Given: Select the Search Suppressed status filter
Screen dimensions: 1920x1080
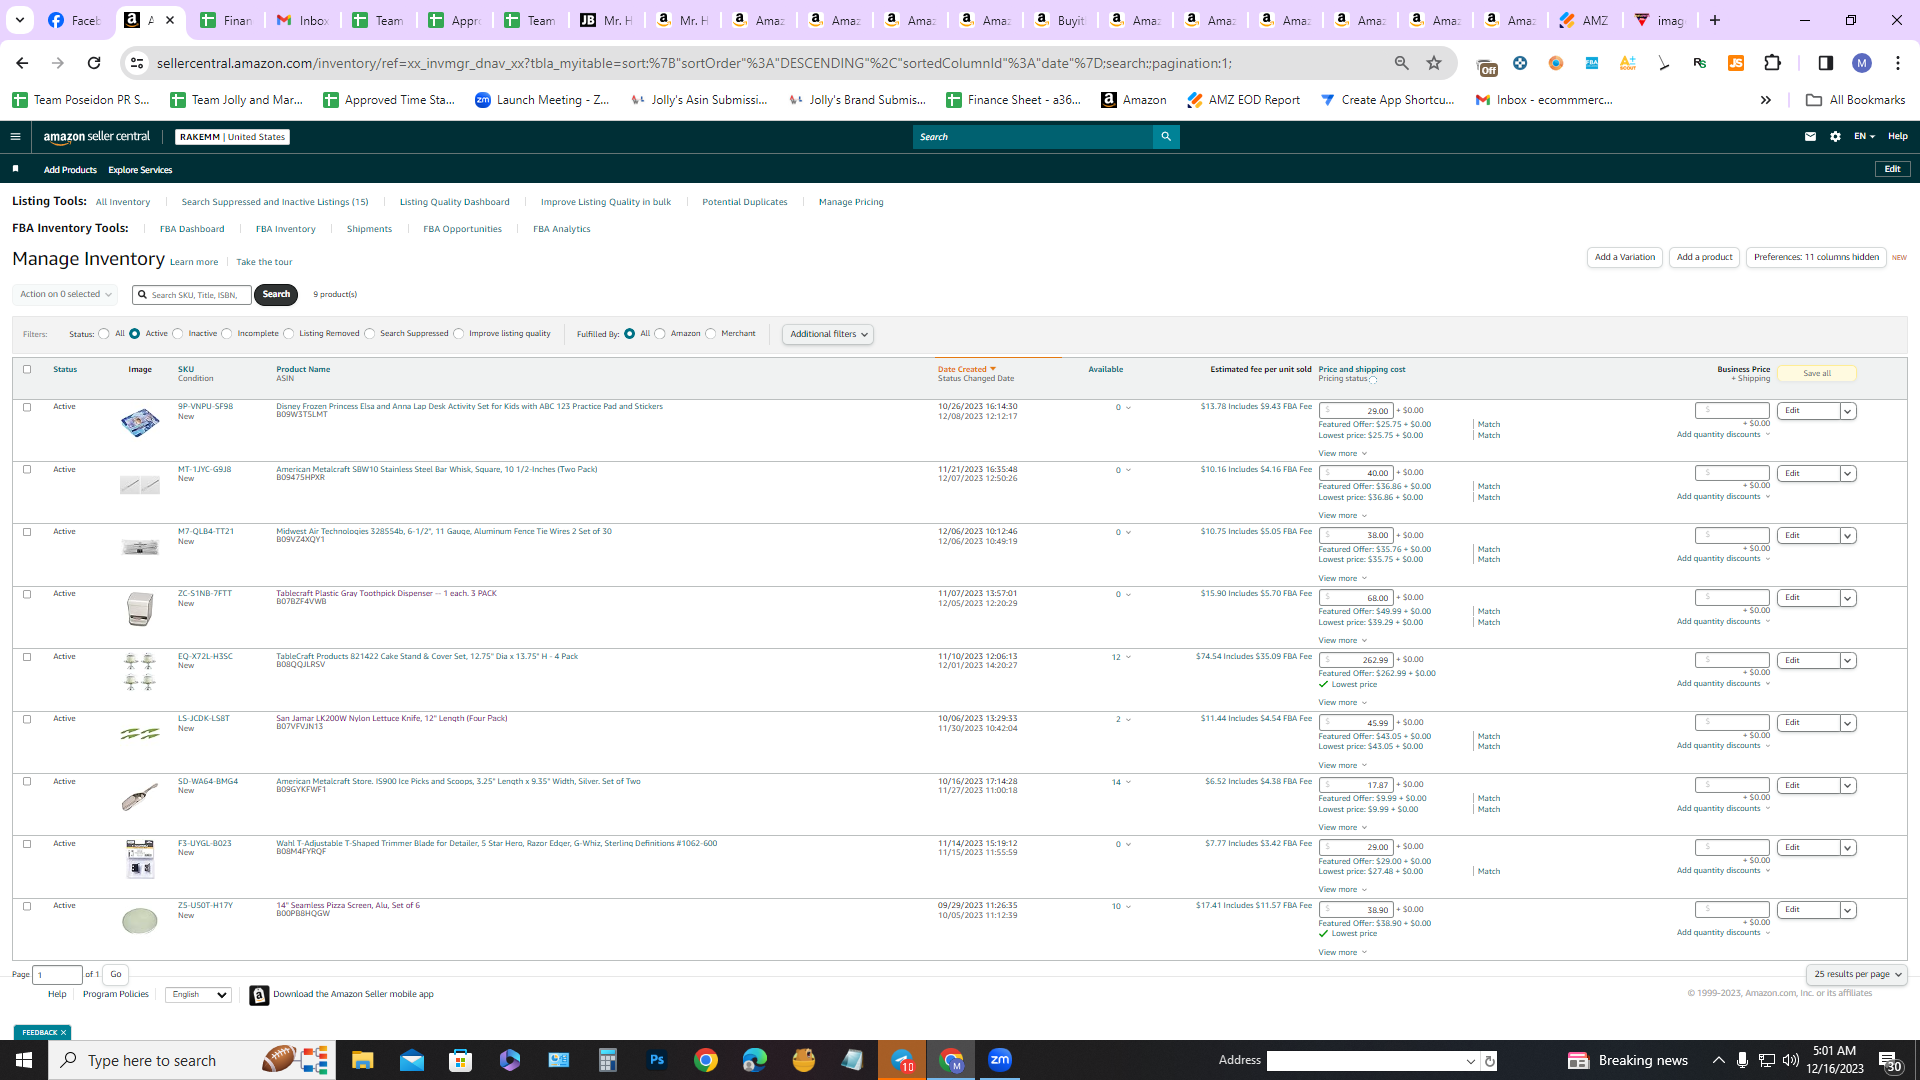Looking at the screenshot, I should click(370, 334).
